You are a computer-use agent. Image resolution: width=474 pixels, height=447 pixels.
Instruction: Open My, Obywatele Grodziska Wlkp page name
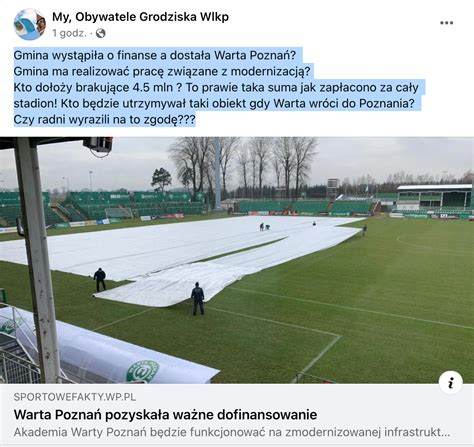[x=140, y=17]
